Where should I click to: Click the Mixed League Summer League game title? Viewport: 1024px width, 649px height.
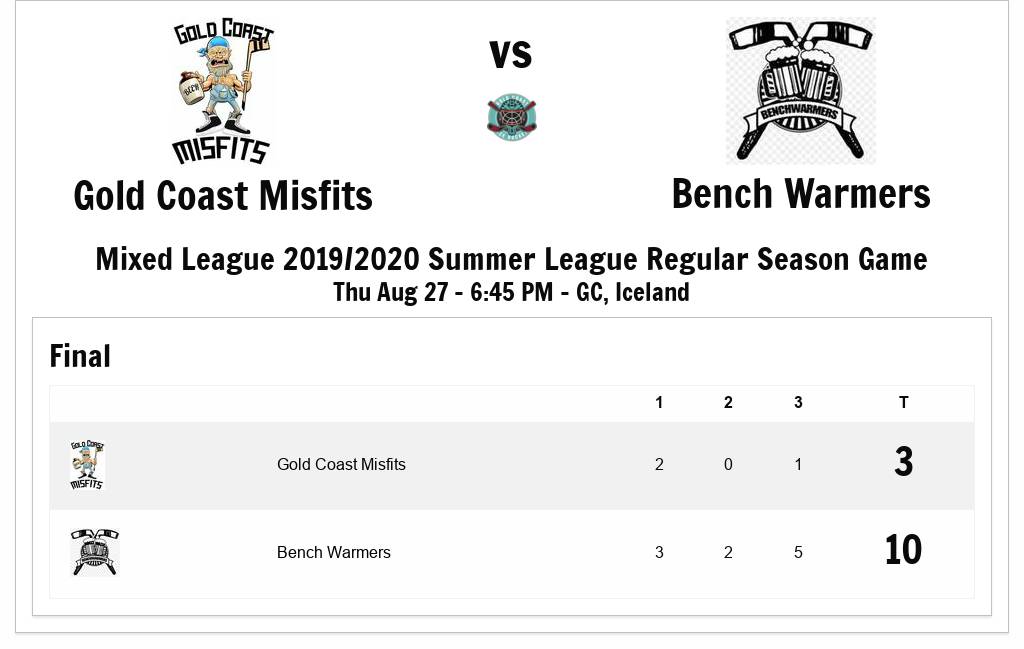511,259
